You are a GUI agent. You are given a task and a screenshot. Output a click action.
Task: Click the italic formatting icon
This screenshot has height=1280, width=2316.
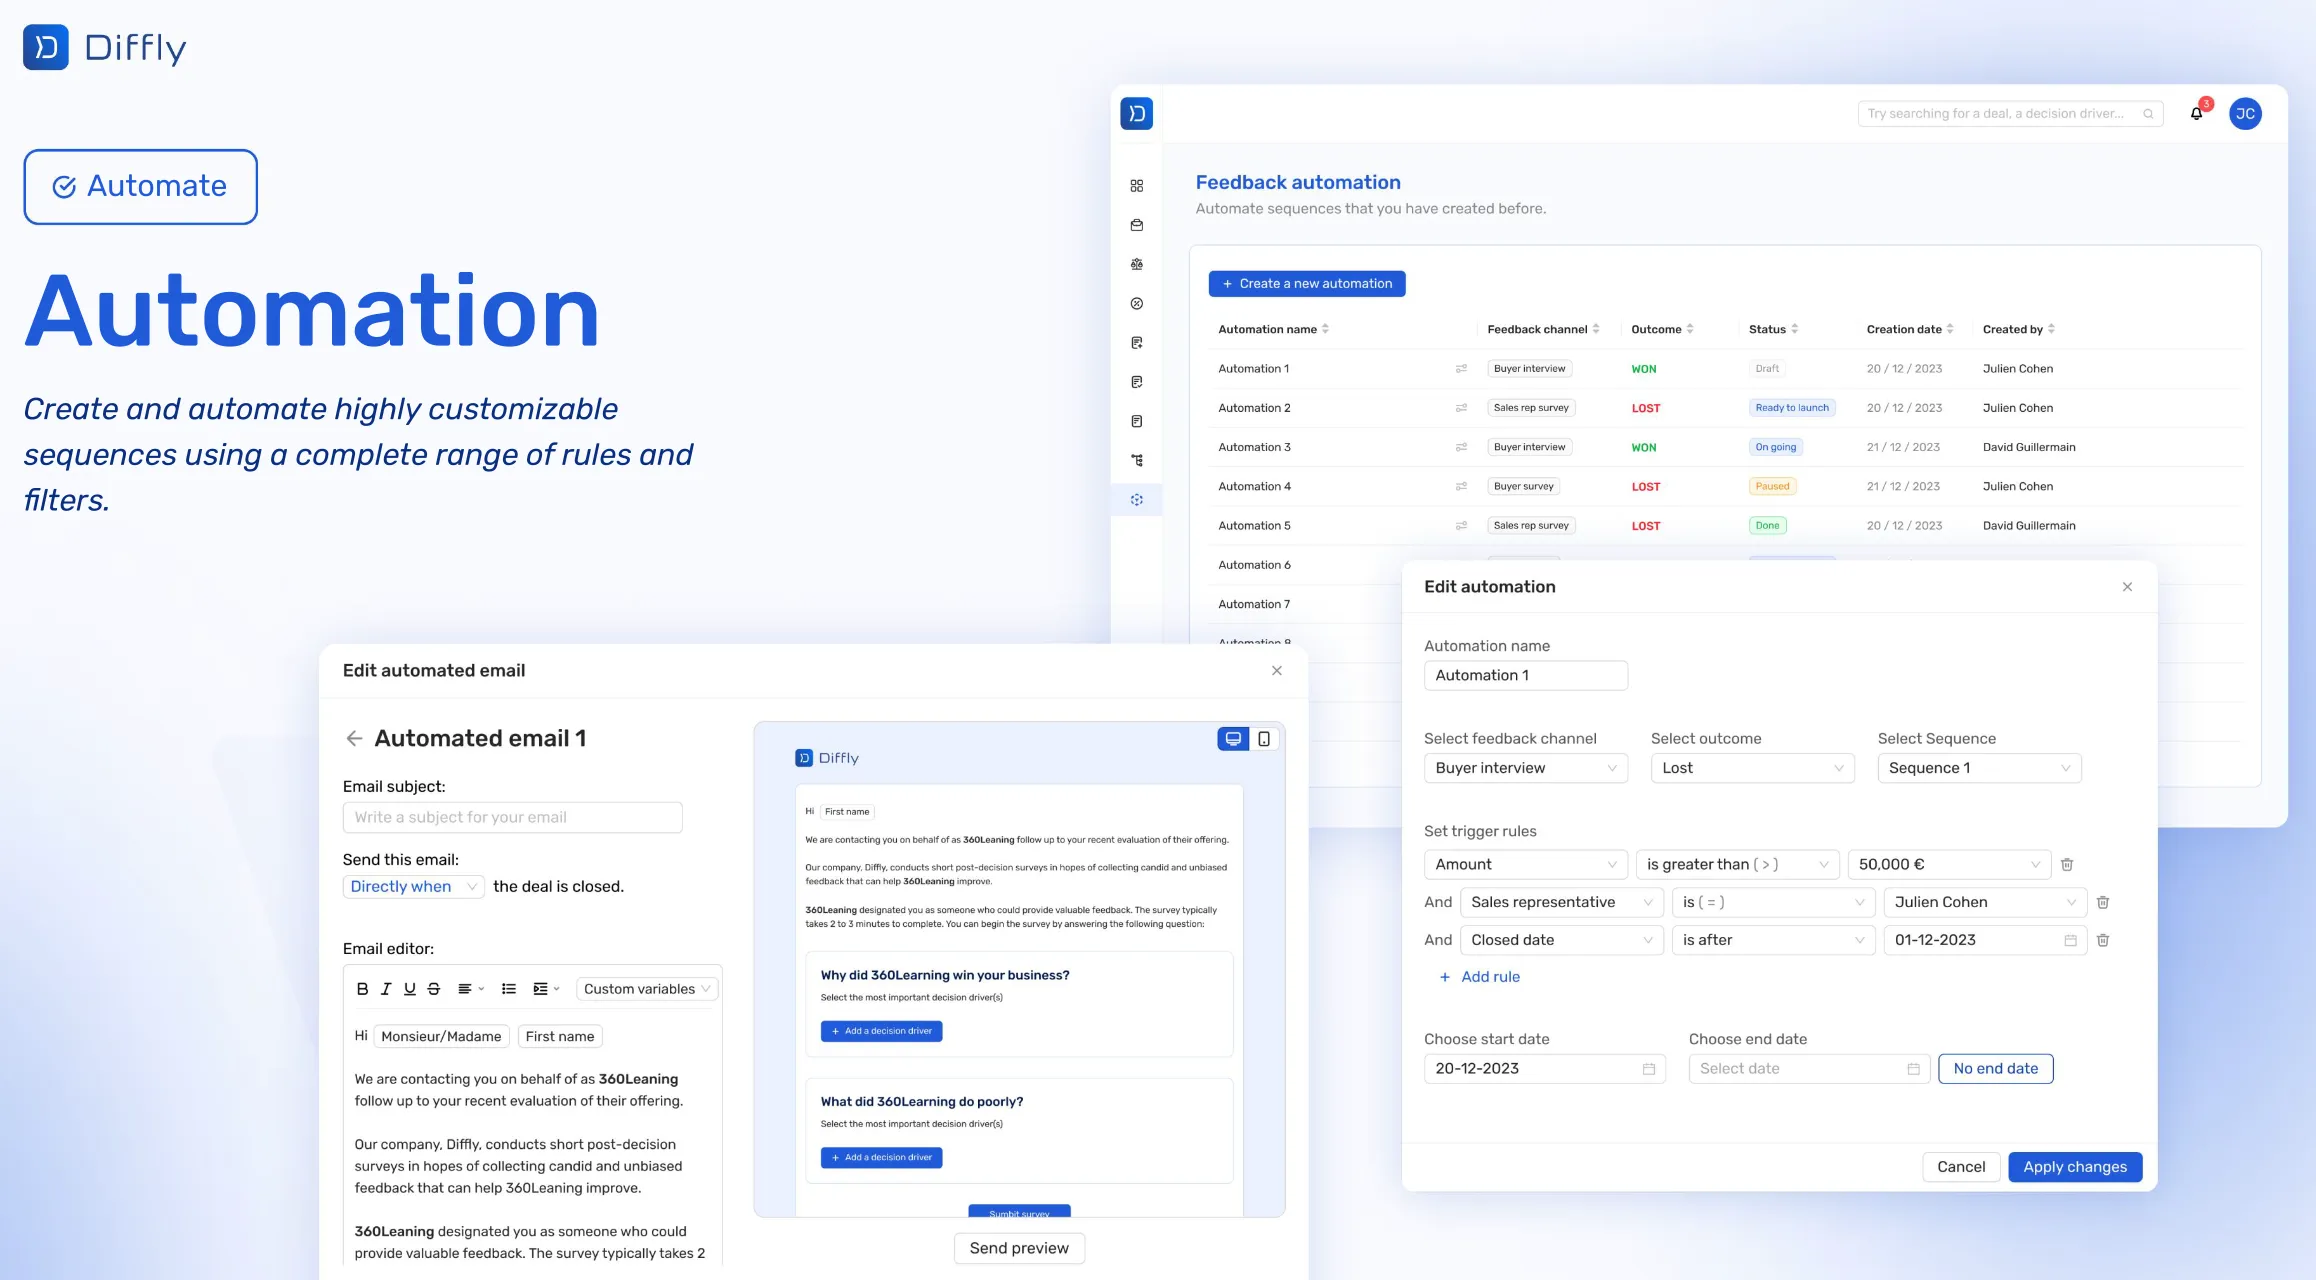(x=386, y=989)
